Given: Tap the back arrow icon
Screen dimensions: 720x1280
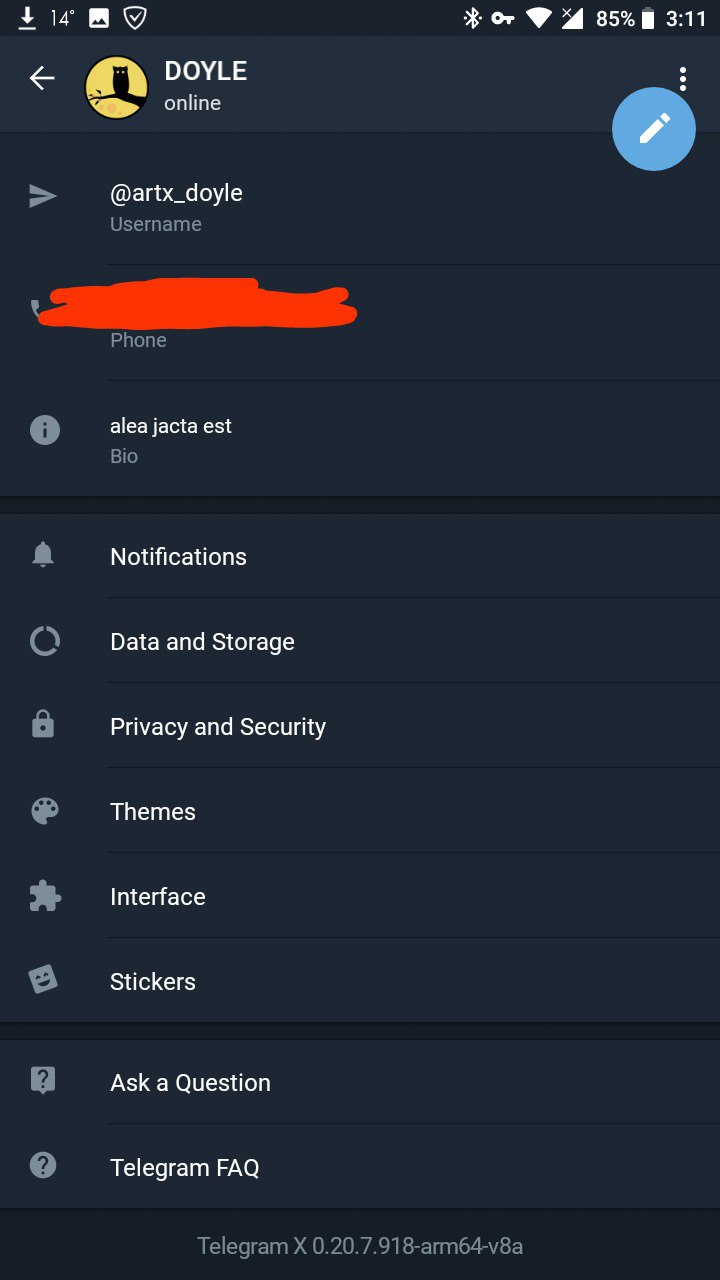Looking at the screenshot, I should pyautogui.click(x=42, y=78).
